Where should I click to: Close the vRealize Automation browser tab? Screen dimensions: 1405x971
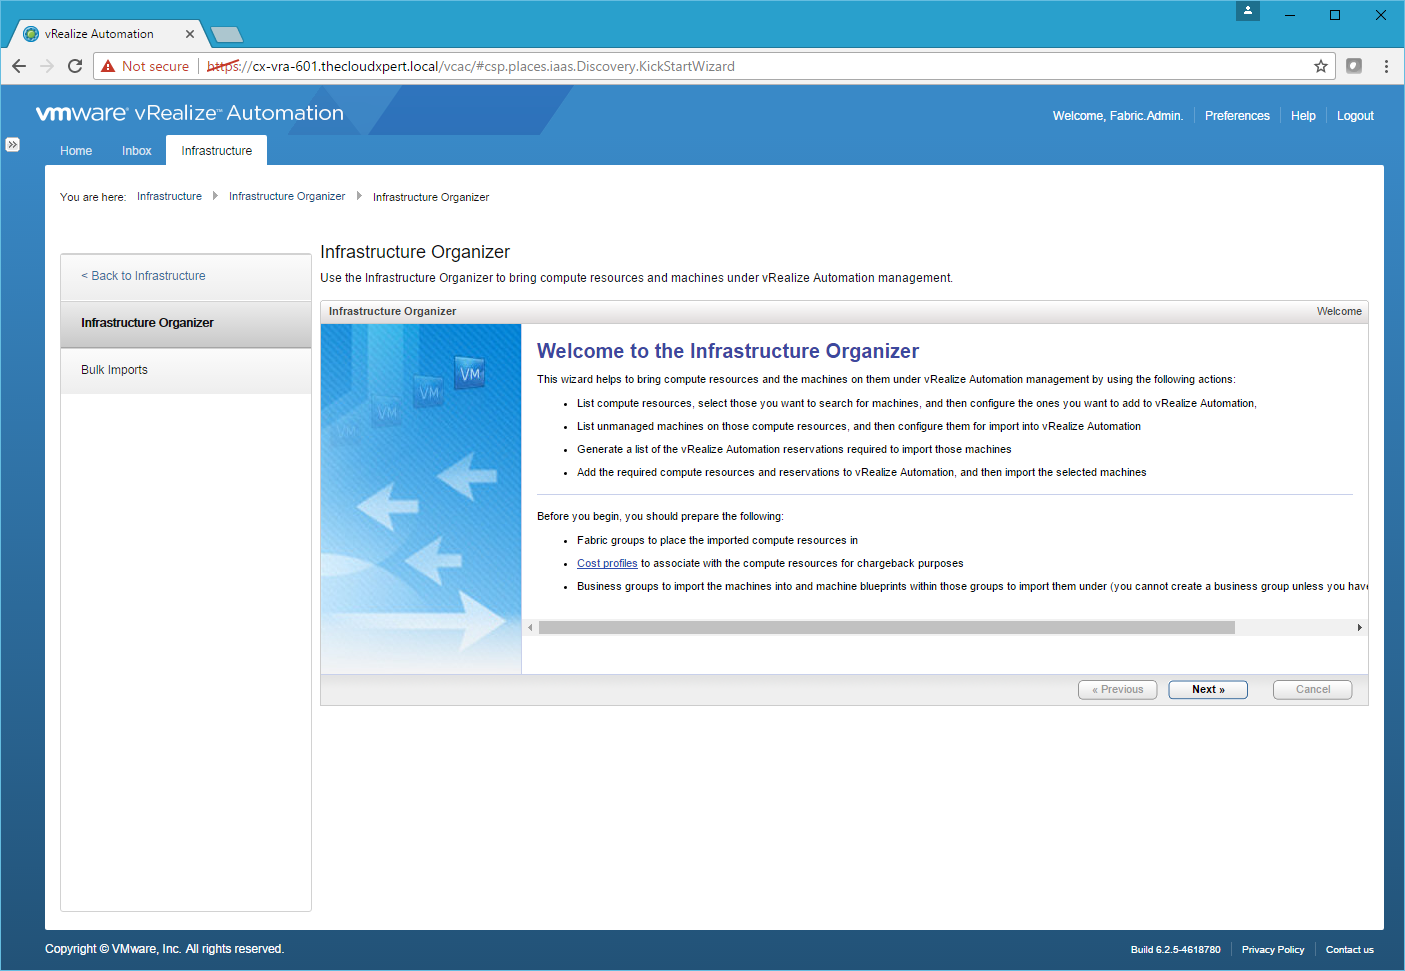click(x=190, y=34)
